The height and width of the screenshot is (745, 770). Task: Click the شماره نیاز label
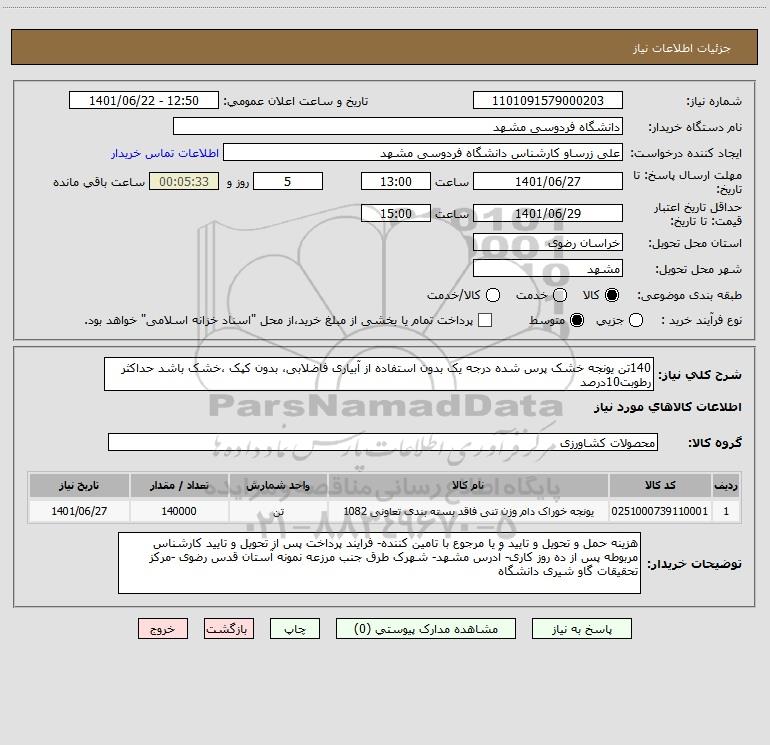click(x=714, y=102)
